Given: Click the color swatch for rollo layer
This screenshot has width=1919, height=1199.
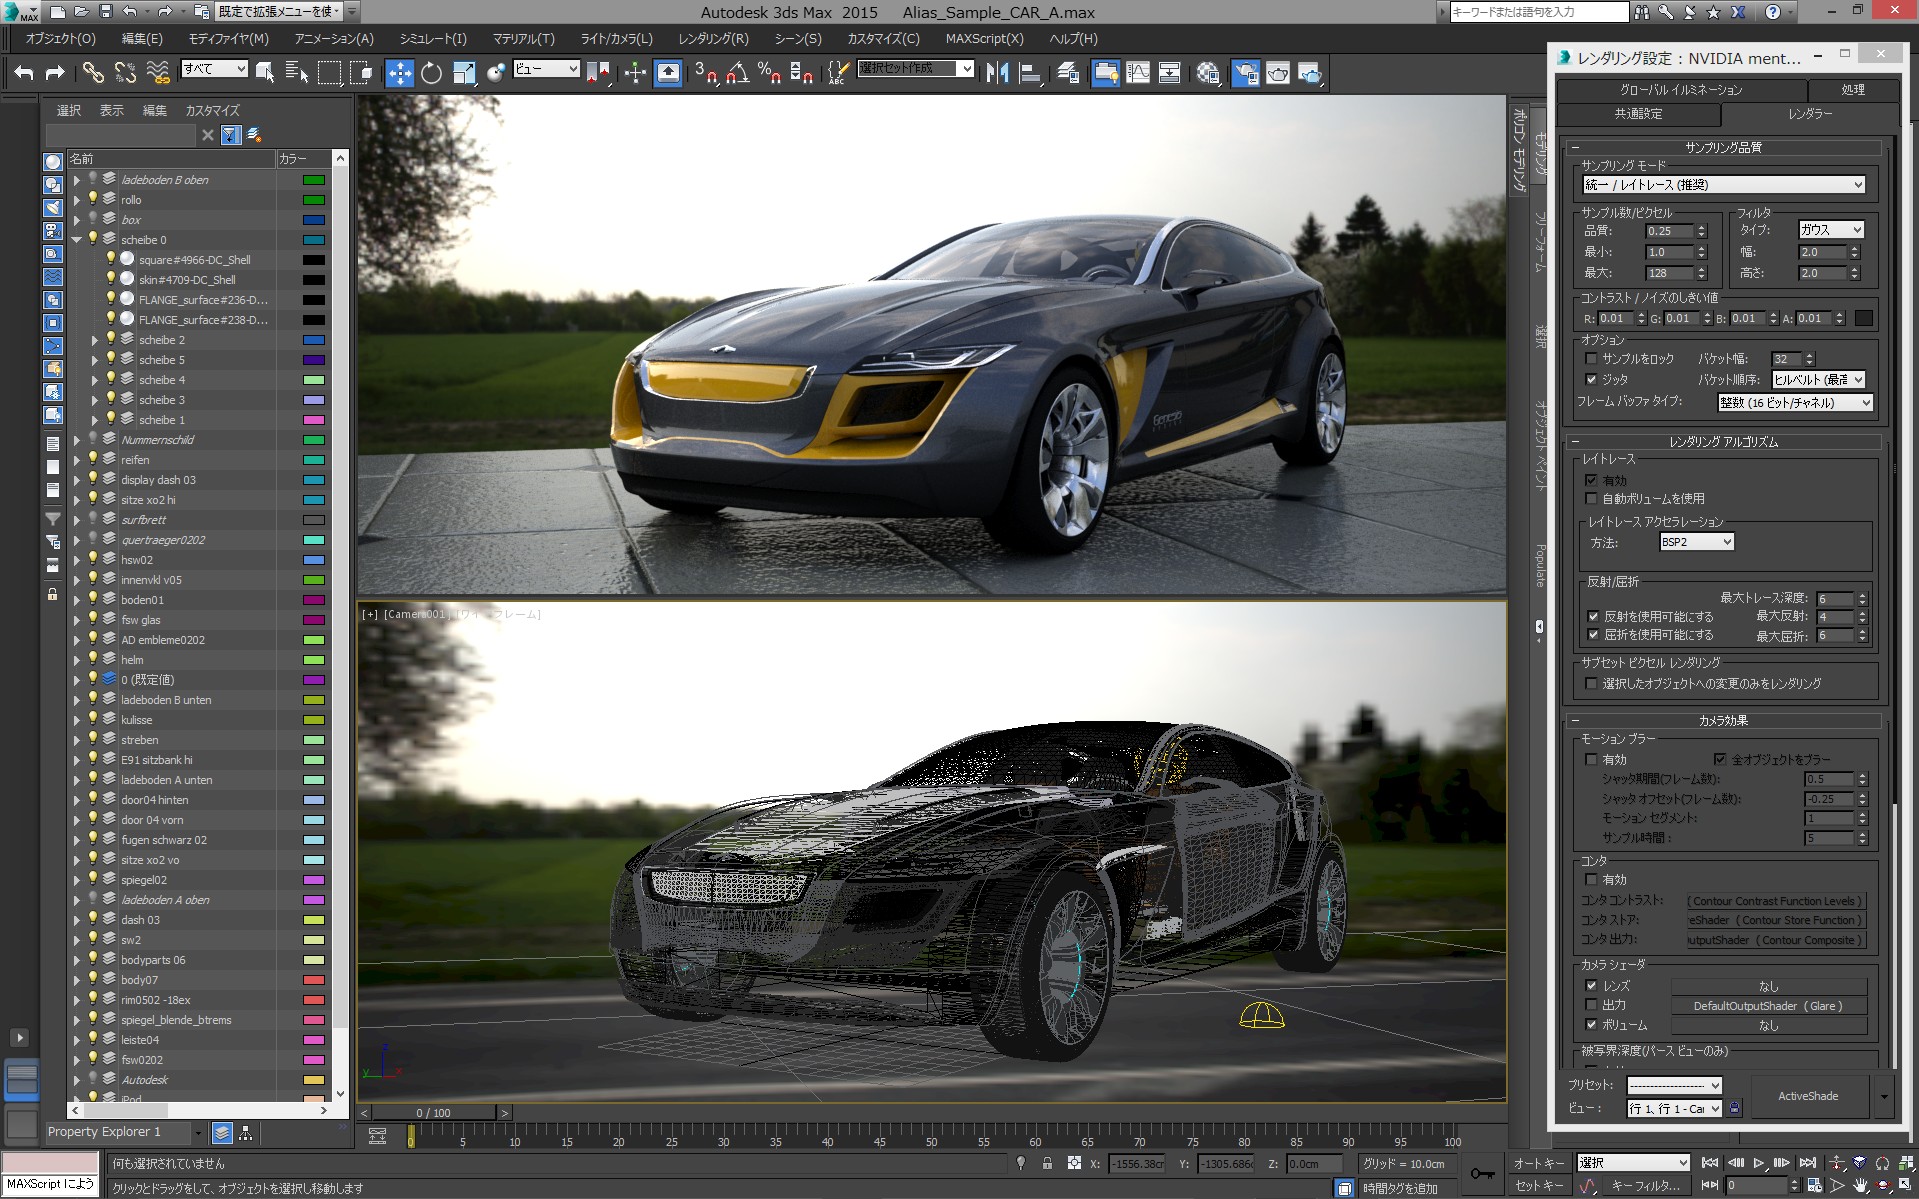Looking at the screenshot, I should point(314,200).
